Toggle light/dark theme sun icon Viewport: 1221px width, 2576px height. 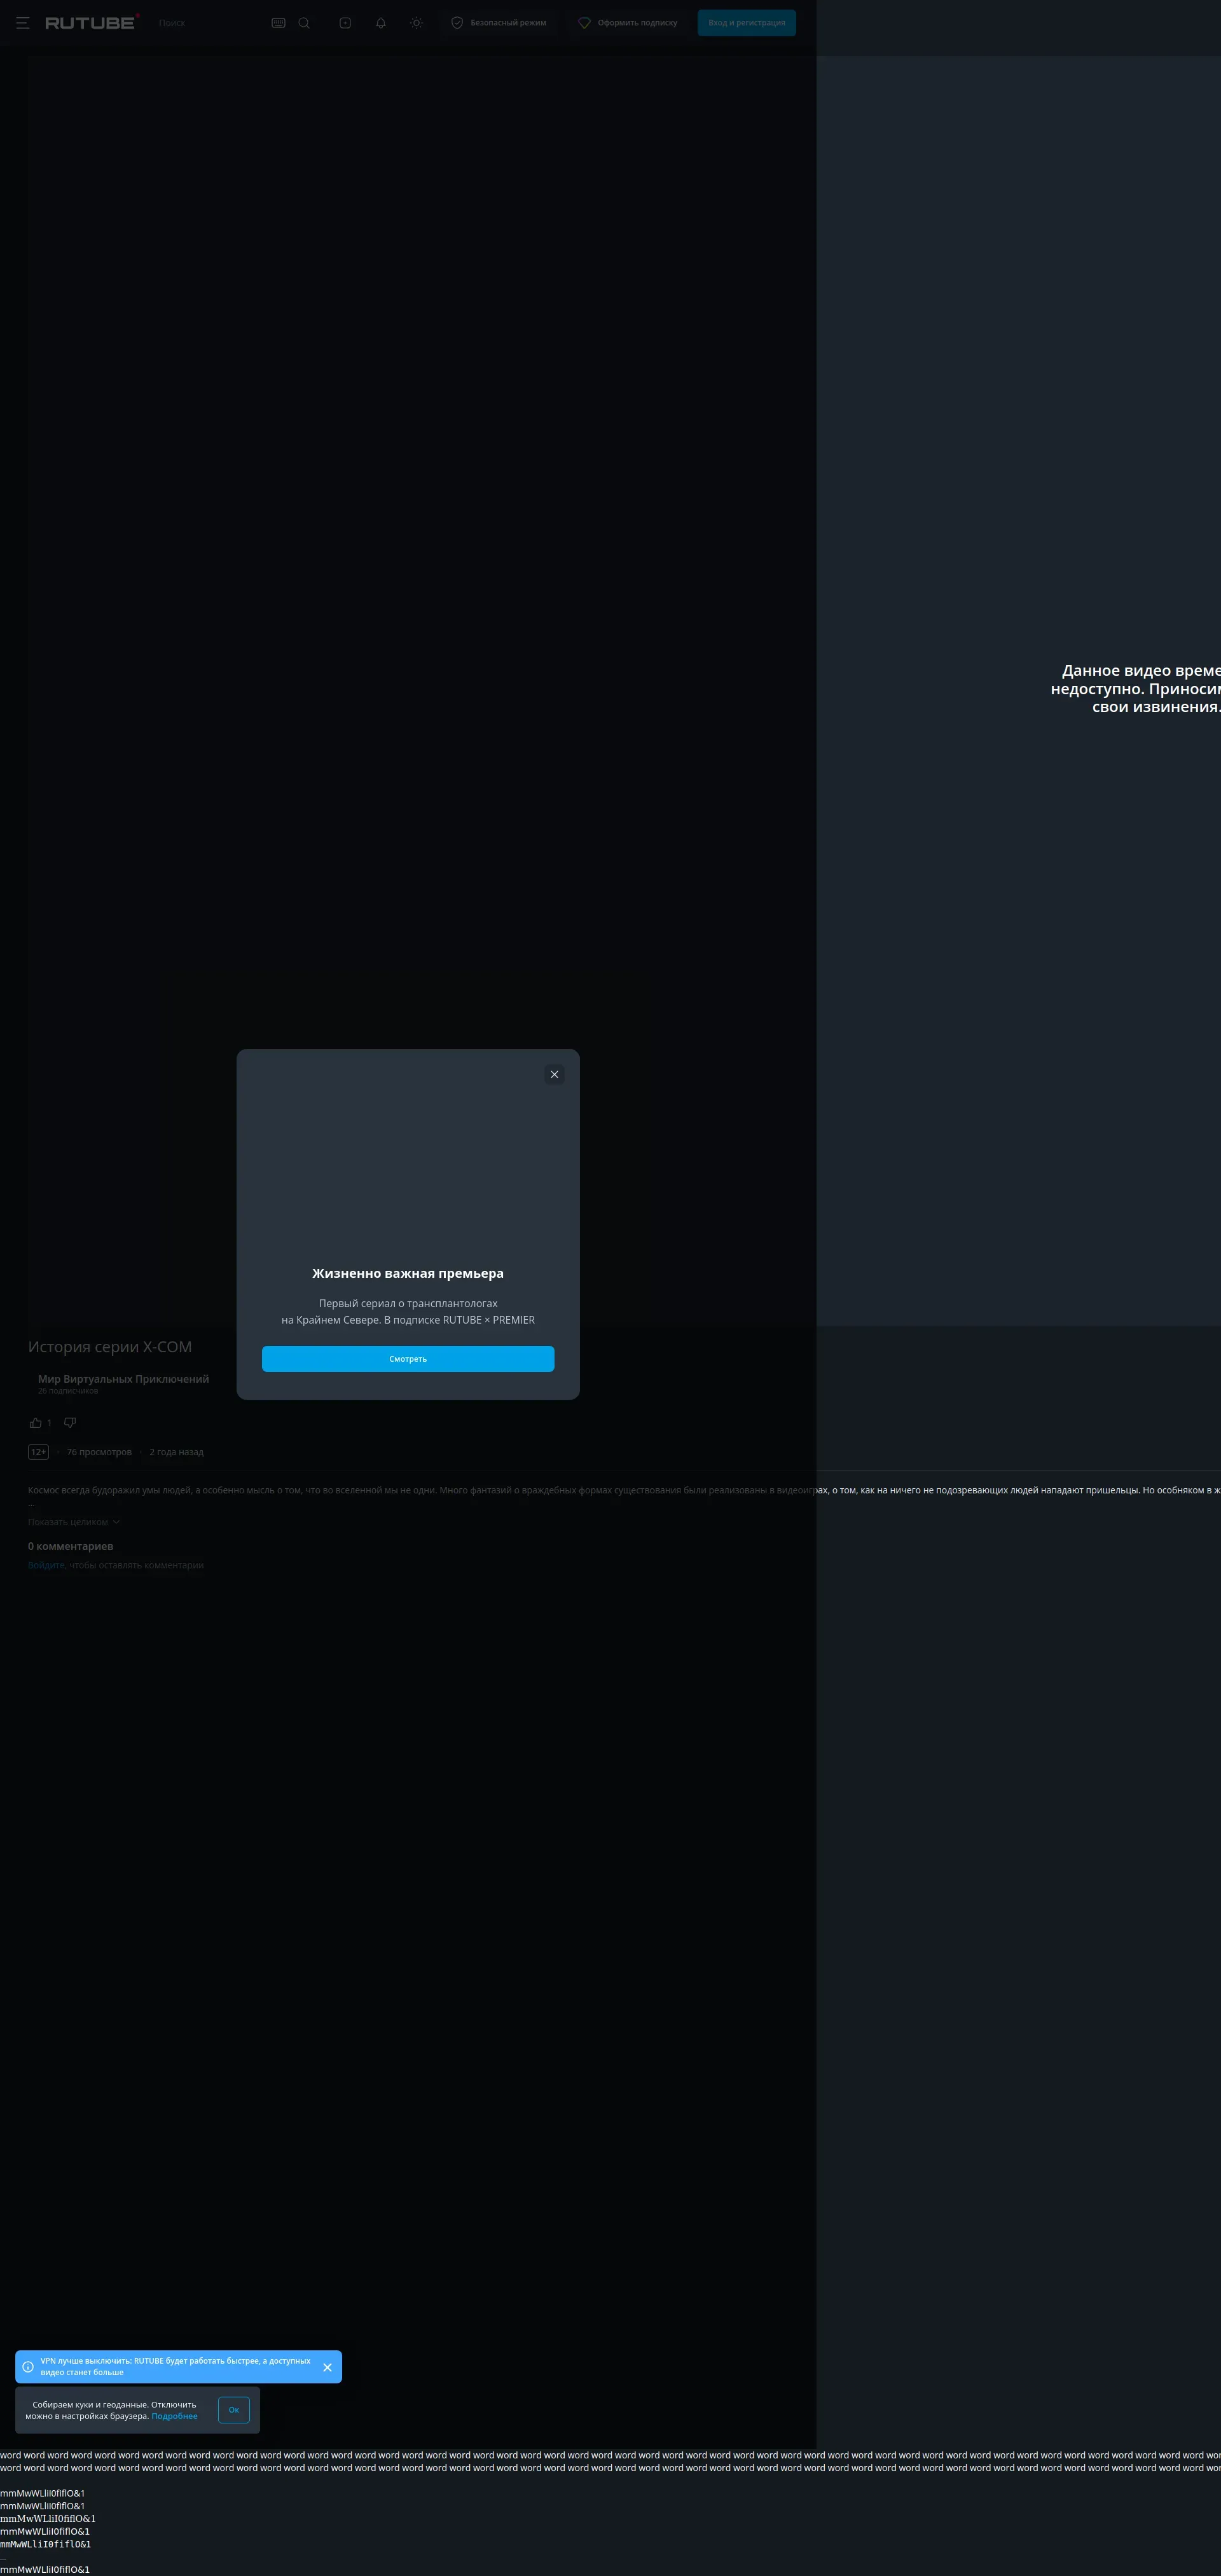click(417, 23)
